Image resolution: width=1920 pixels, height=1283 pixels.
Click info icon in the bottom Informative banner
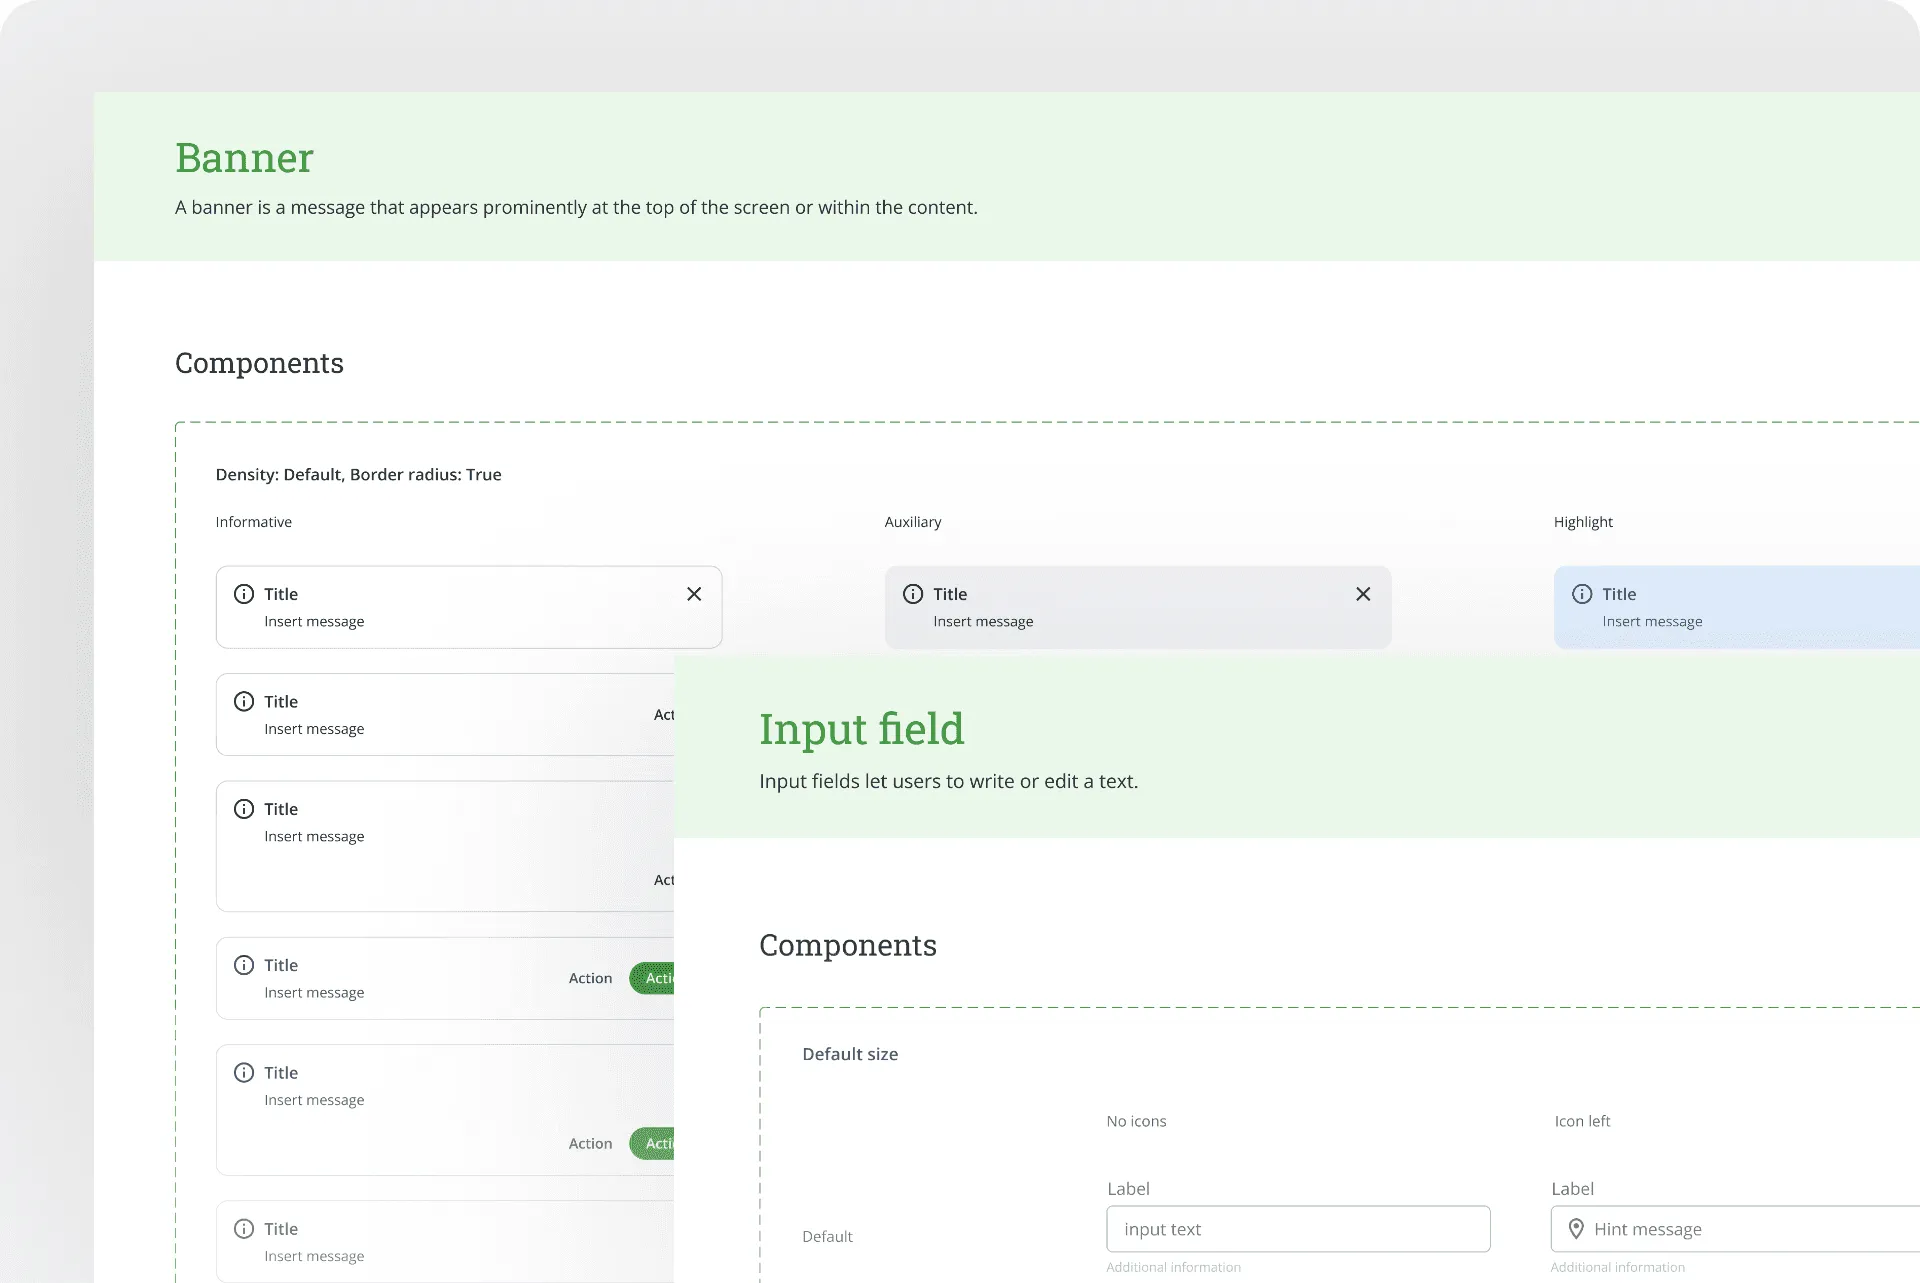click(x=244, y=1229)
